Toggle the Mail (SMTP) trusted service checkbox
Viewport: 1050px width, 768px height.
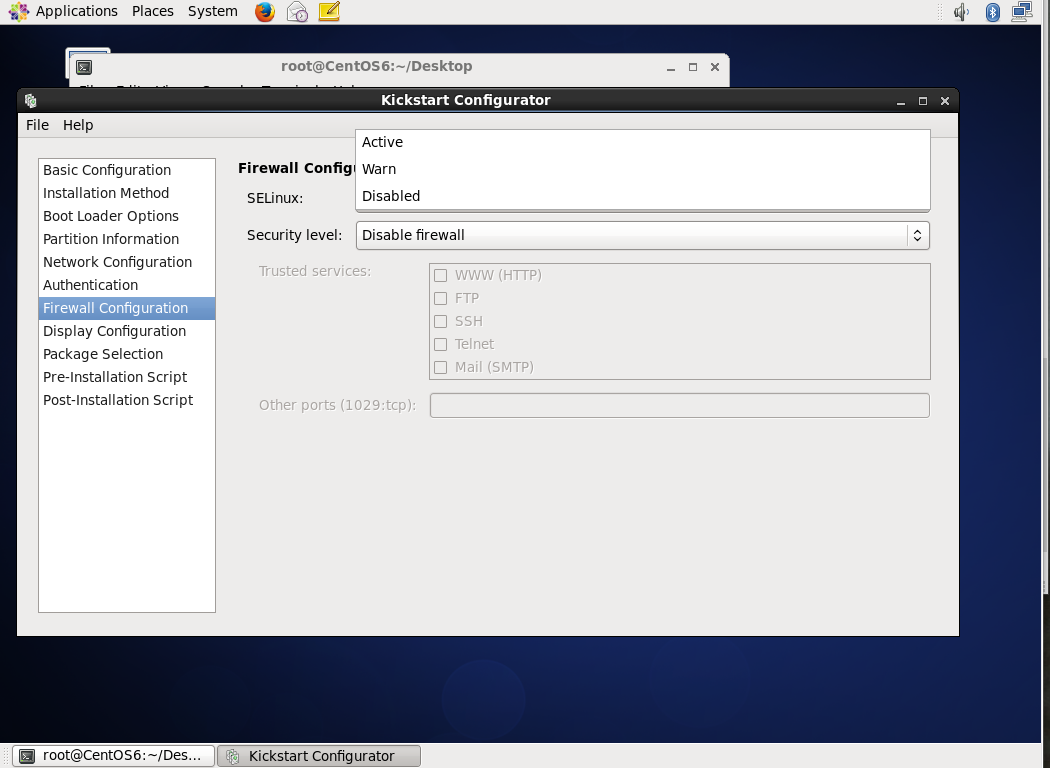tap(441, 367)
